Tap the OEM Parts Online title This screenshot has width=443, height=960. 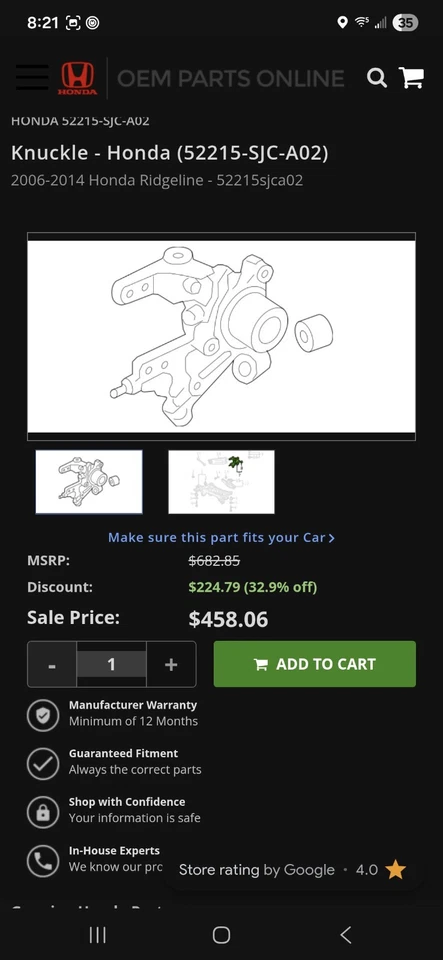[230, 78]
